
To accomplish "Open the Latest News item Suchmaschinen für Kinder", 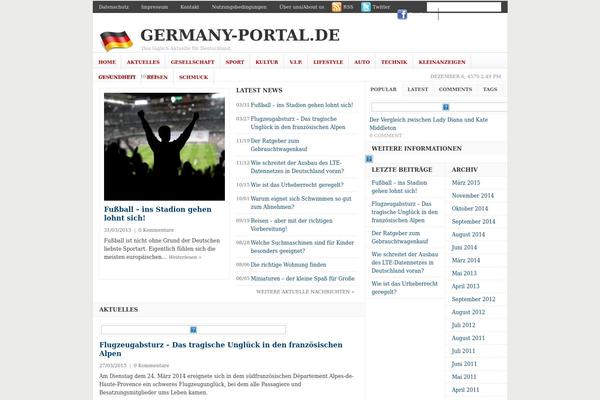I will click(x=302, y=247).
